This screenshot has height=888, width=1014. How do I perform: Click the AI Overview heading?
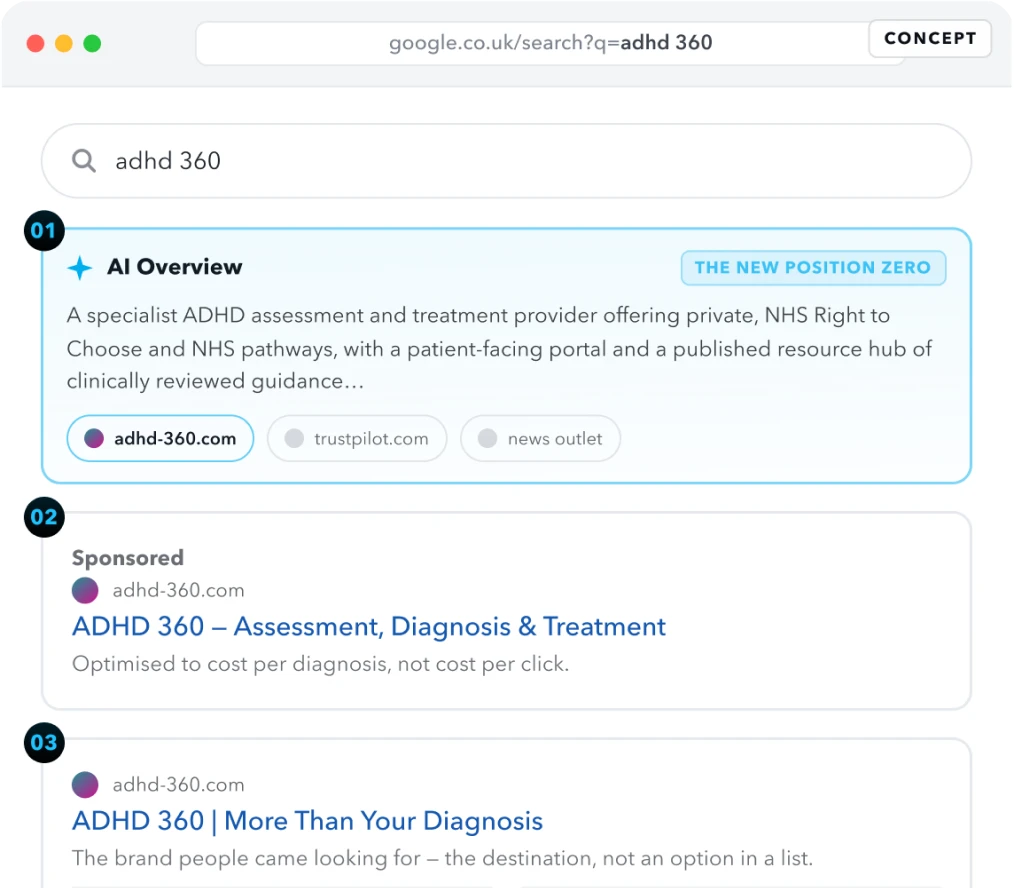[175, 266]
